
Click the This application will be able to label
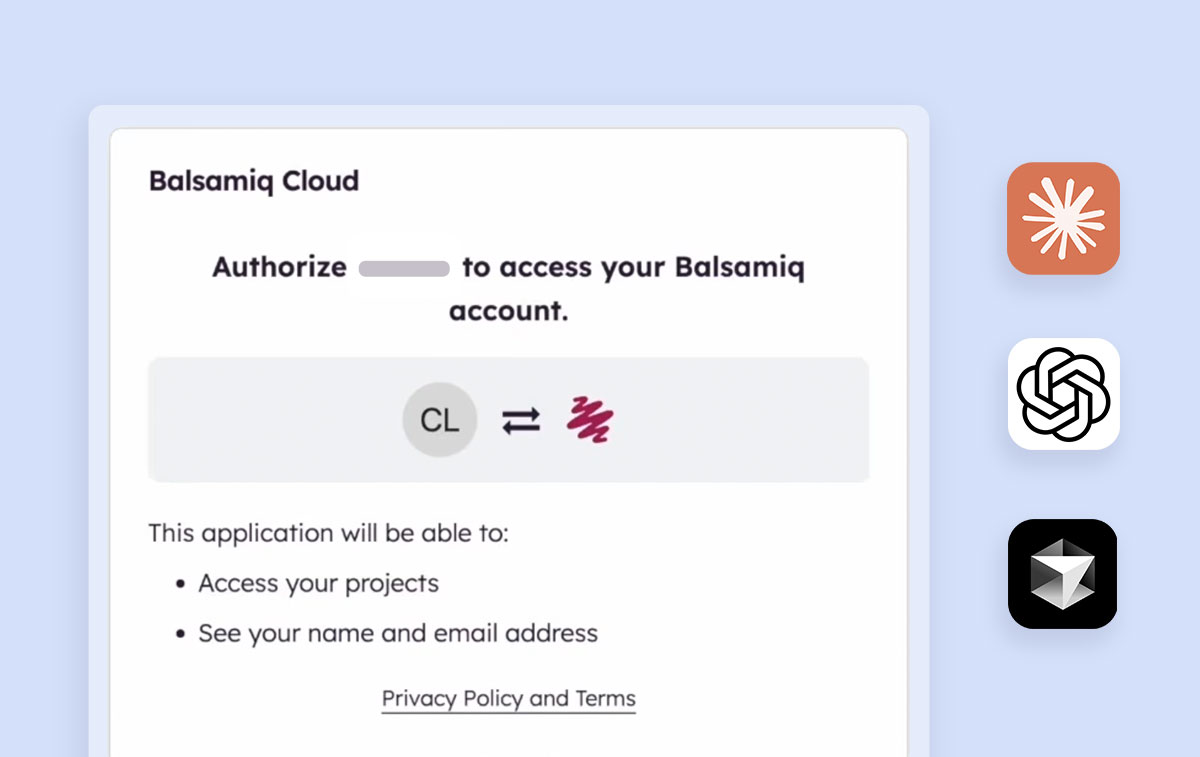tap(330, 533)
